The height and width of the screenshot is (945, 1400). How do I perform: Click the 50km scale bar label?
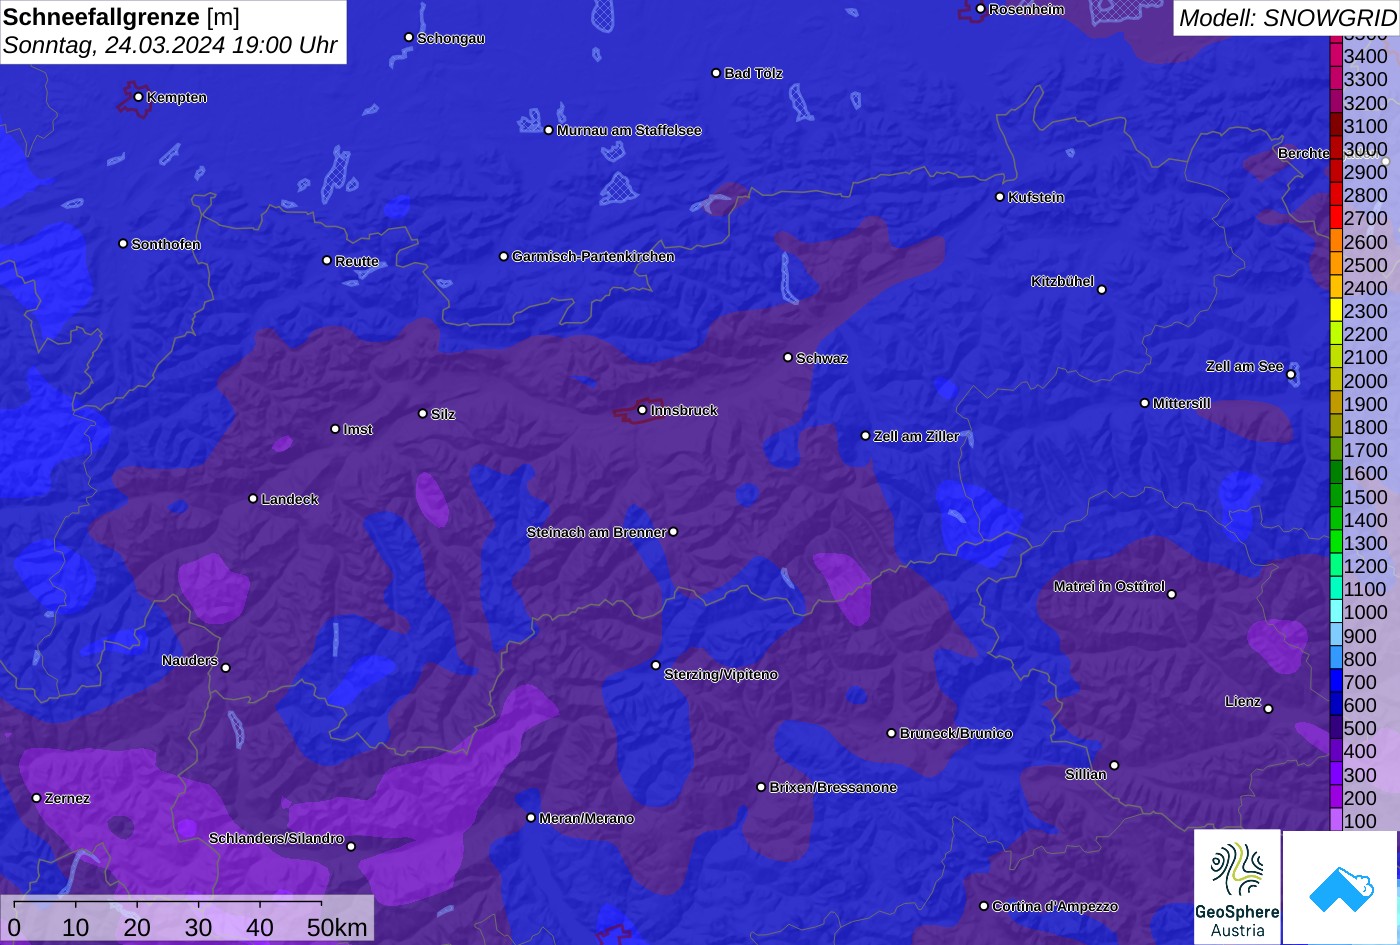point(337,927)
